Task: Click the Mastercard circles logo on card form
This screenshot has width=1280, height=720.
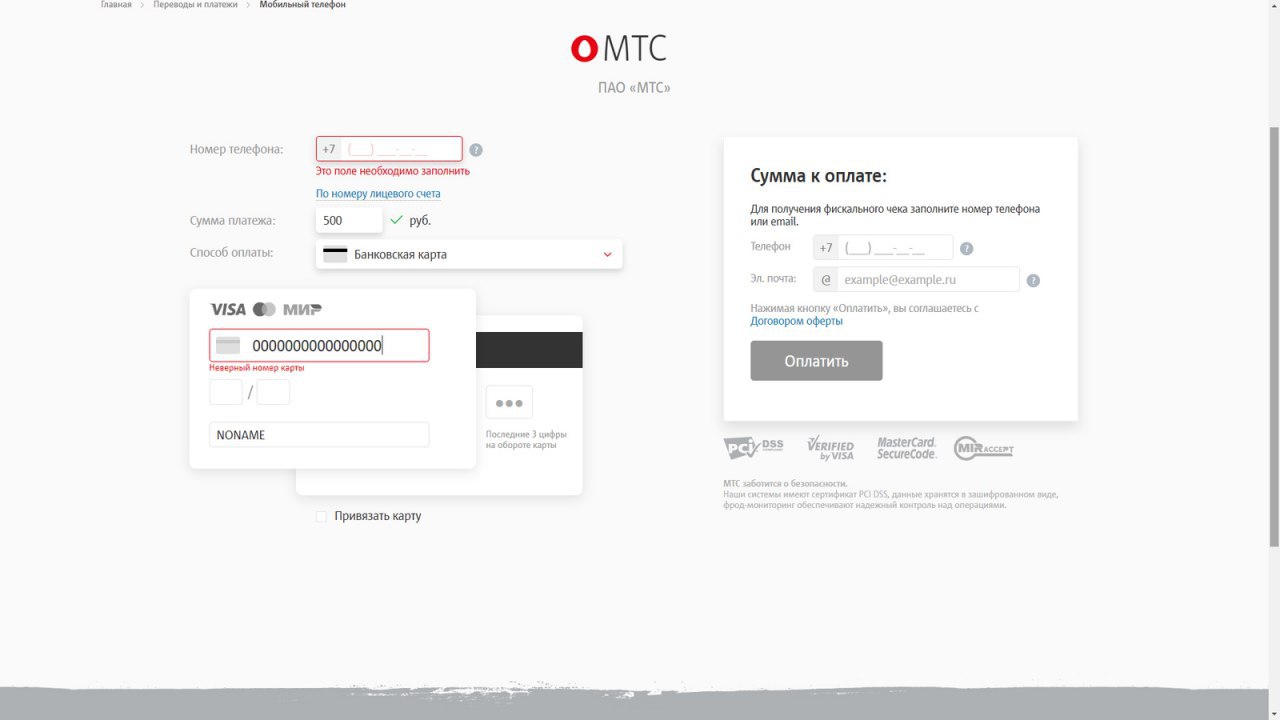Action: [264, 309]
